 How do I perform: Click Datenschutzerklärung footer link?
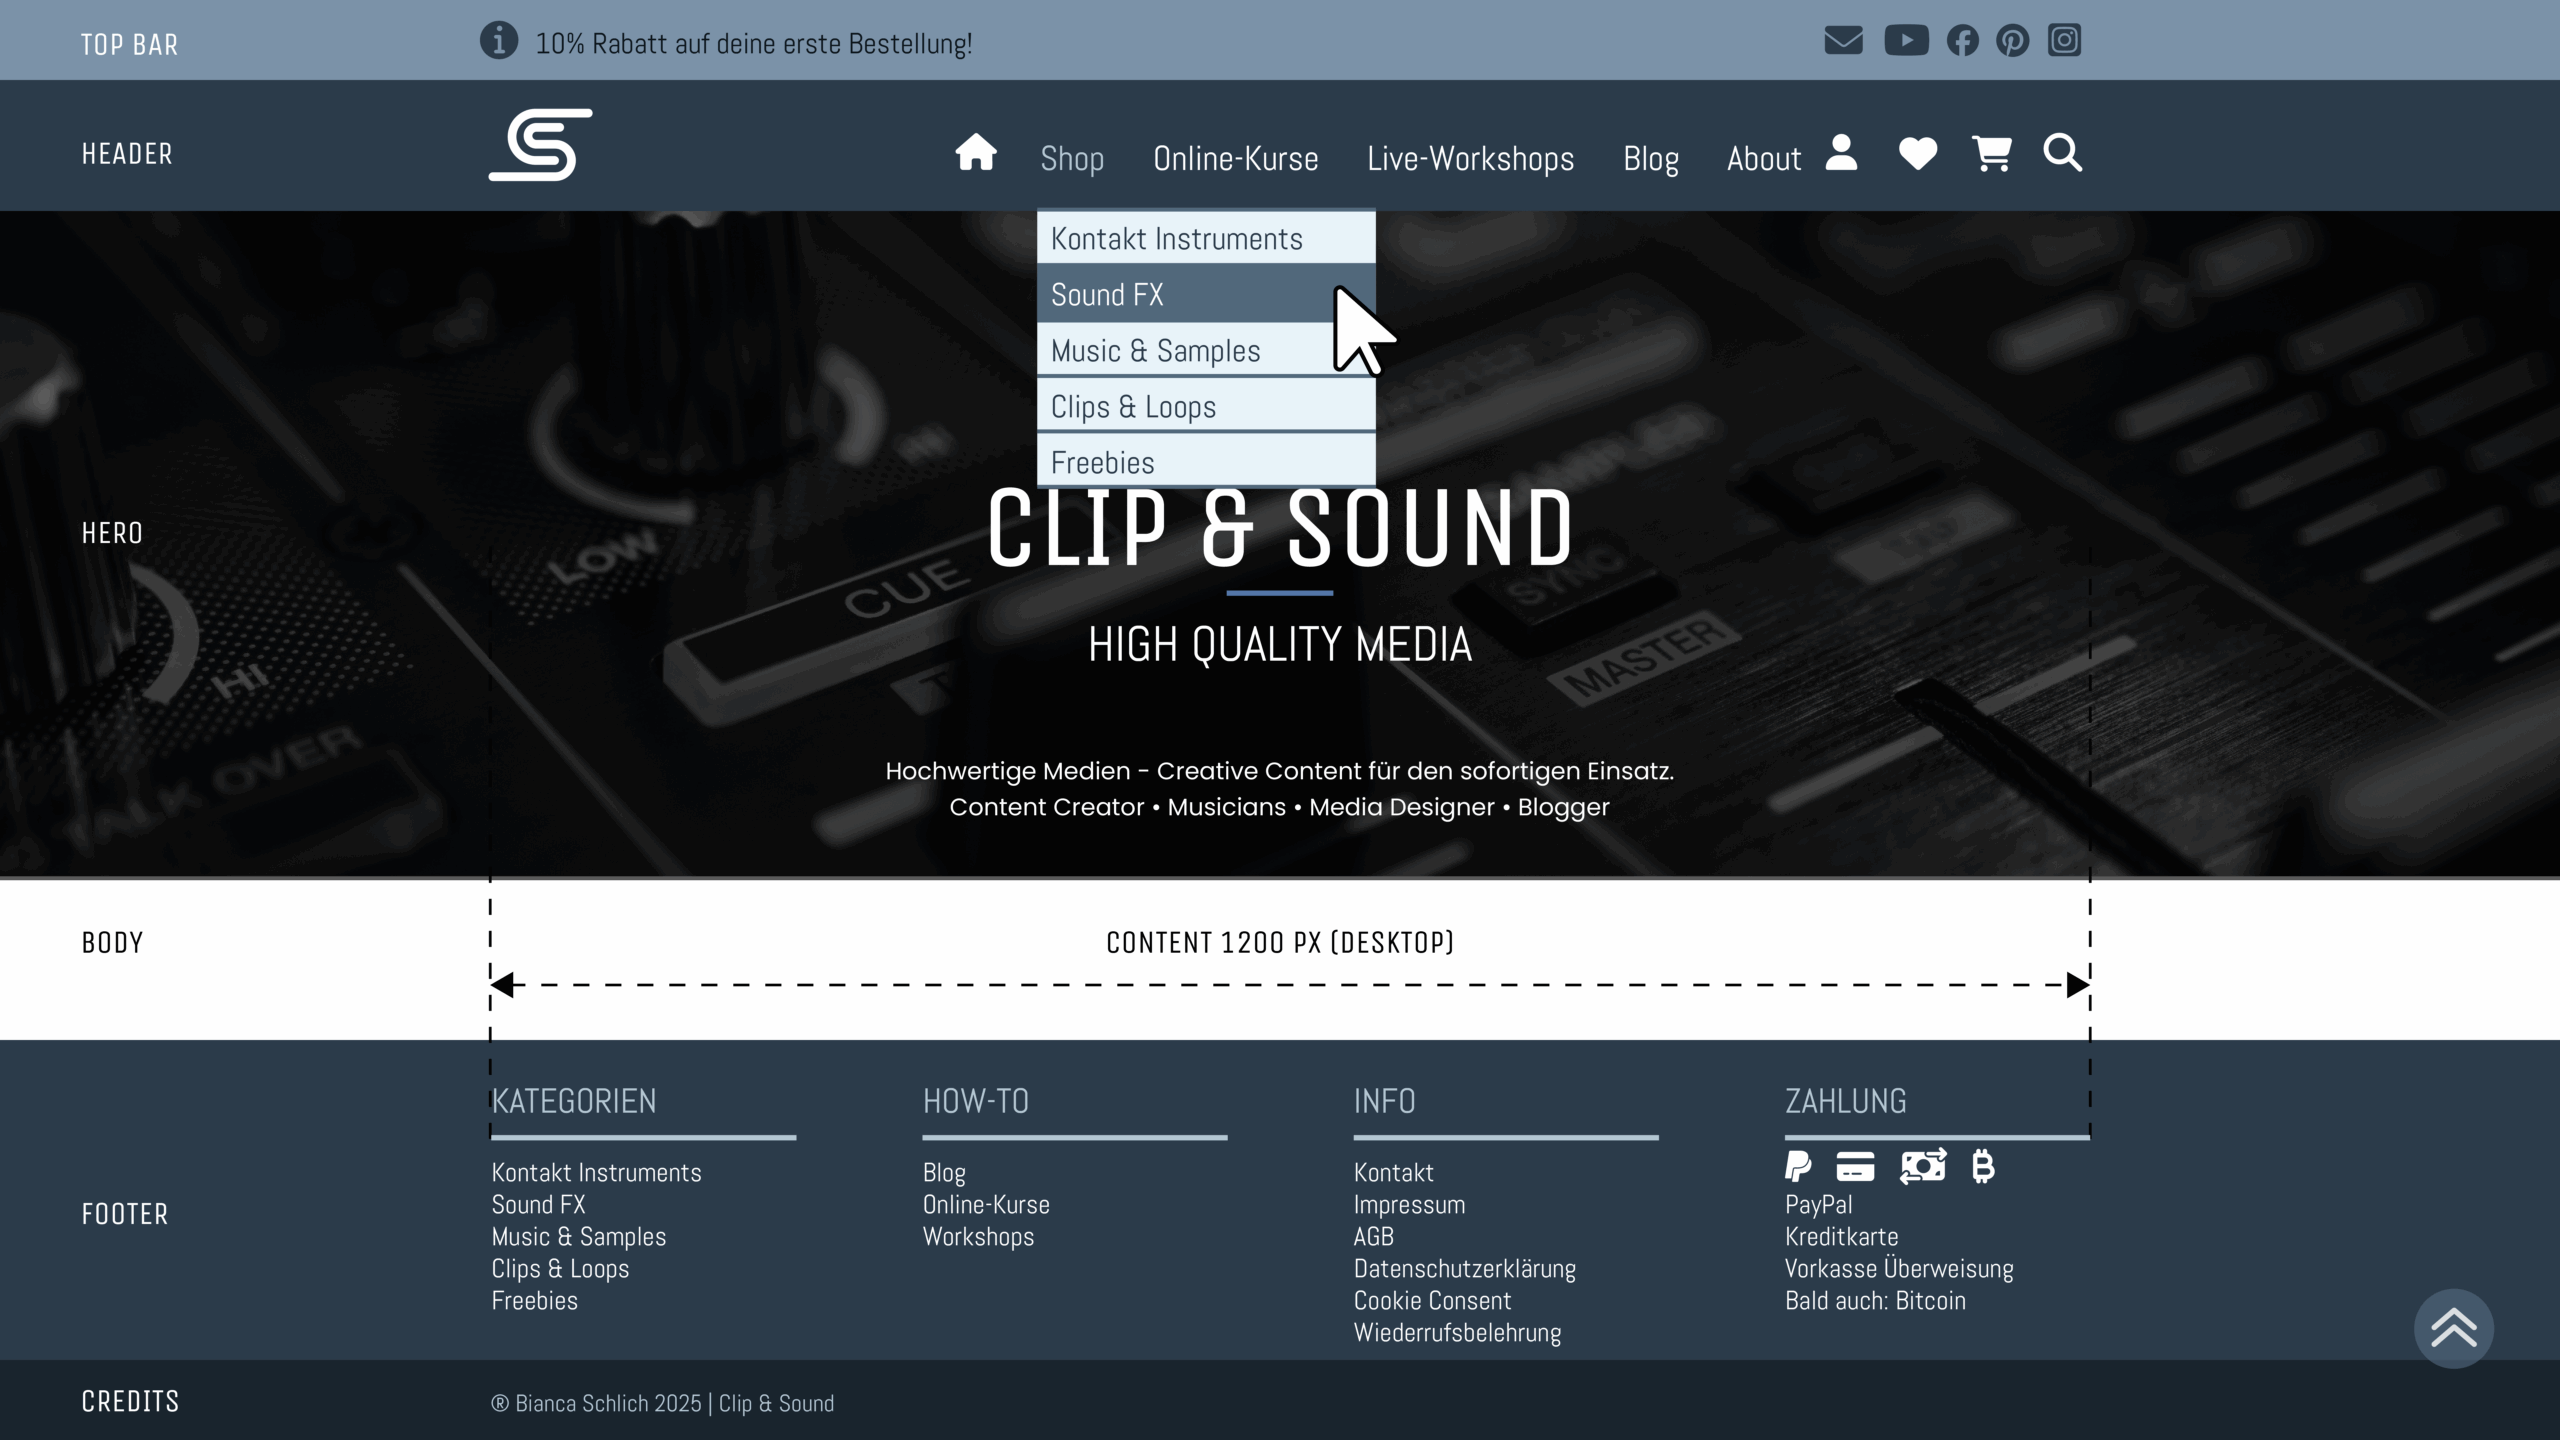click(x=1464, y=1269)
